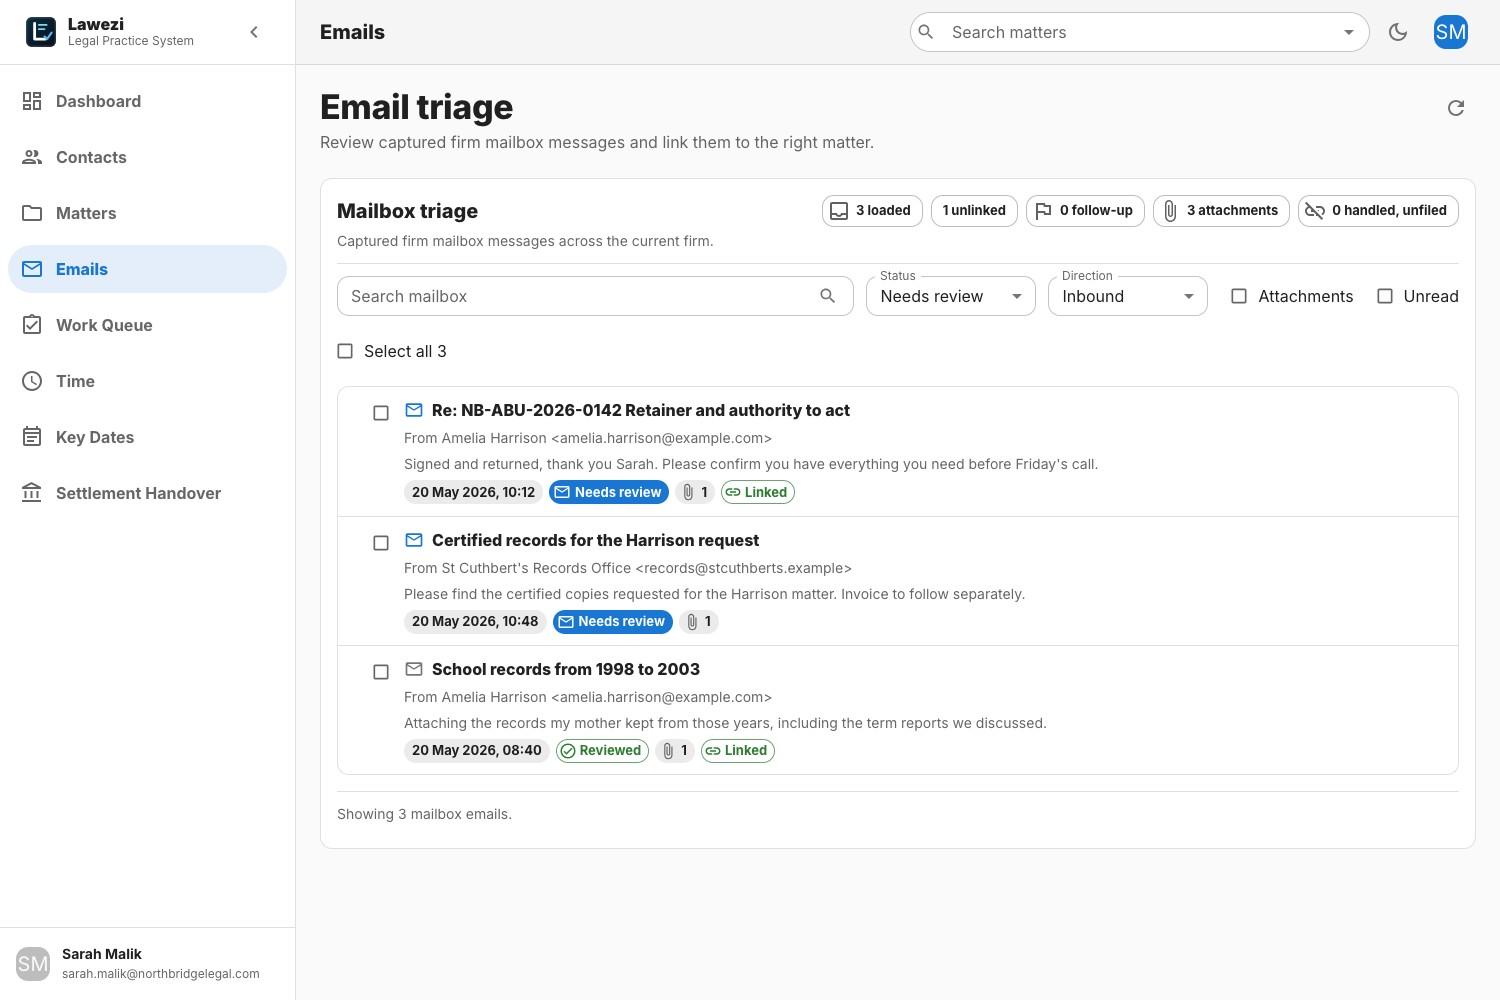Select the Retainer and authority email checkbox
The image size is (1500, 1000).
[381, 413]
